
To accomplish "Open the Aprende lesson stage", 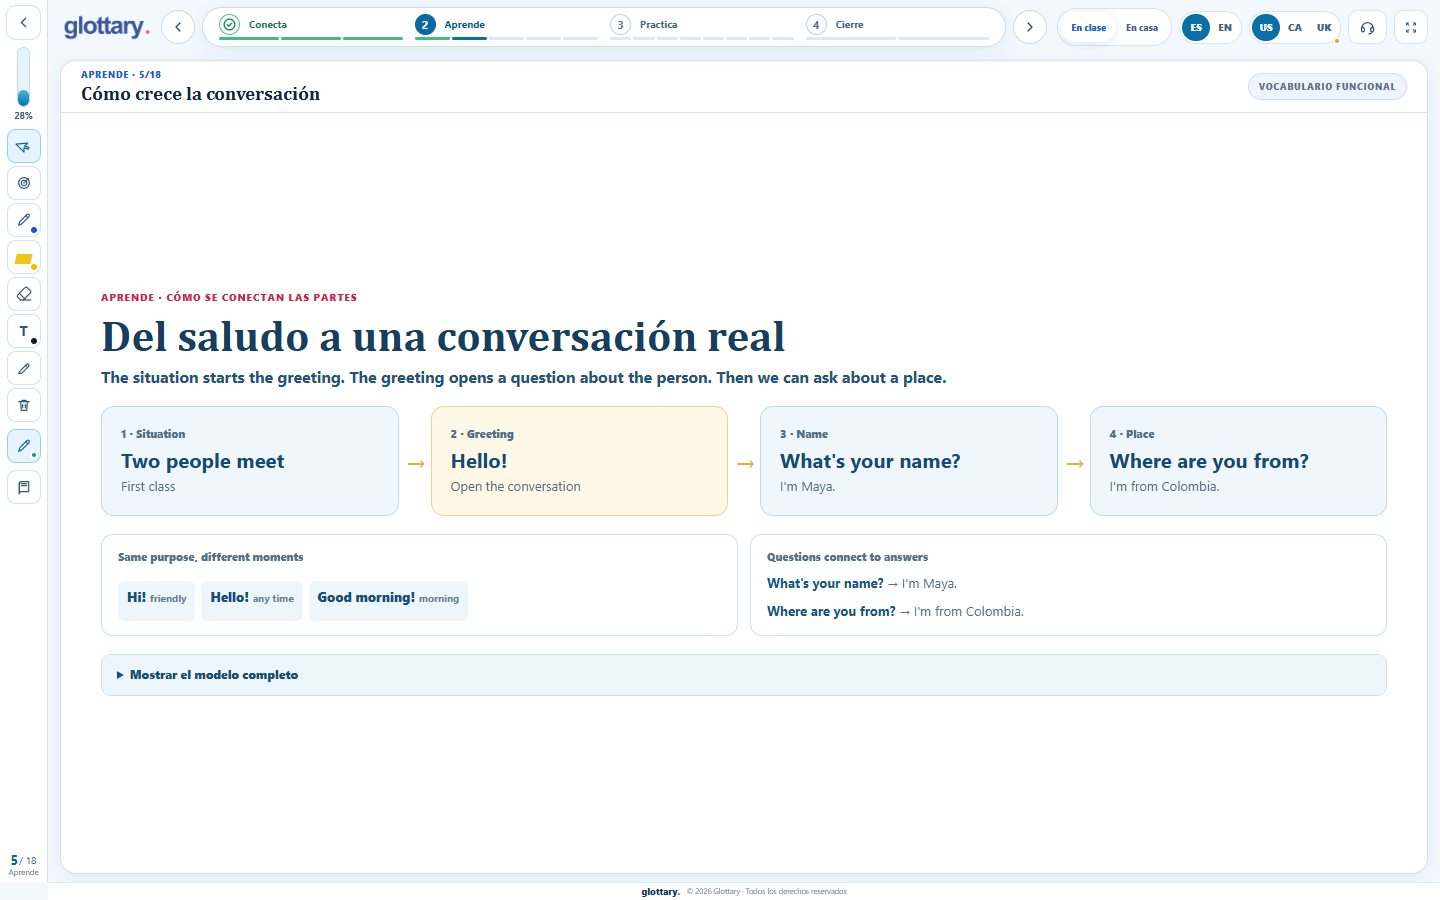I will (506, 26).
